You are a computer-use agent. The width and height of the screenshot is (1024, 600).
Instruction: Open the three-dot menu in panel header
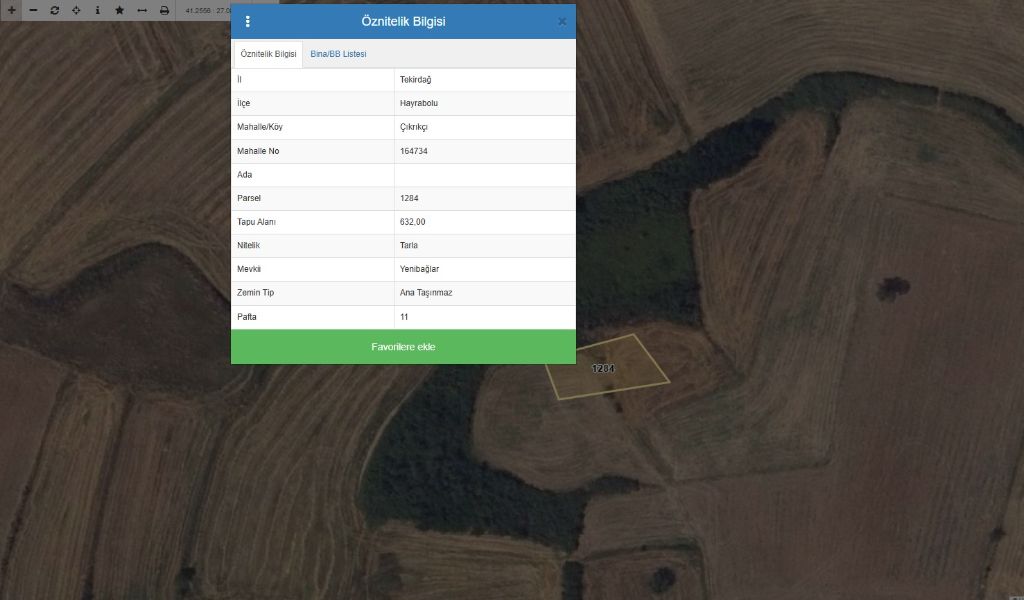[x=248, y=21]
